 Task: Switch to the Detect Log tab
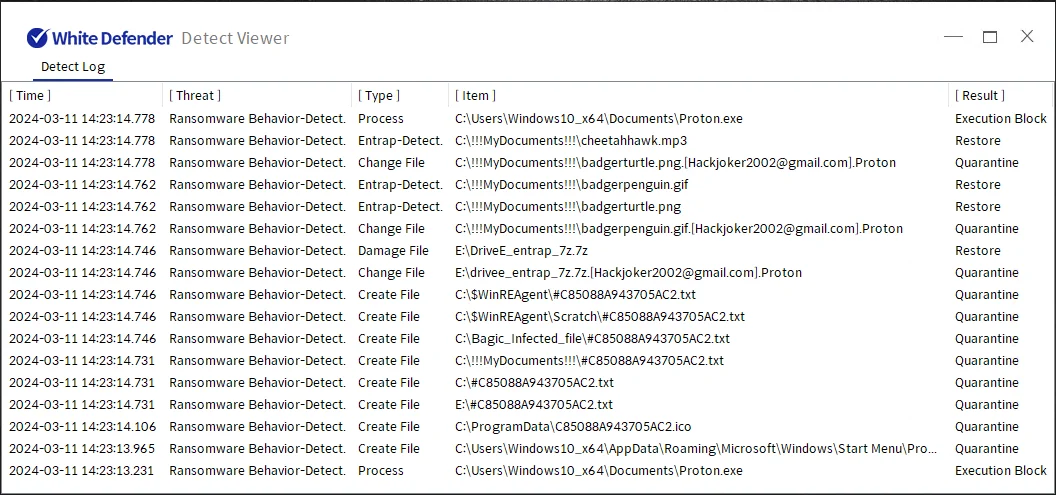(x=73, y=67)
